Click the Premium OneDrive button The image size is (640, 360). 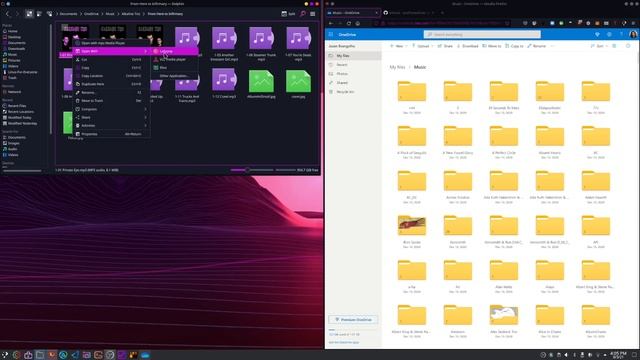(353, 320)
